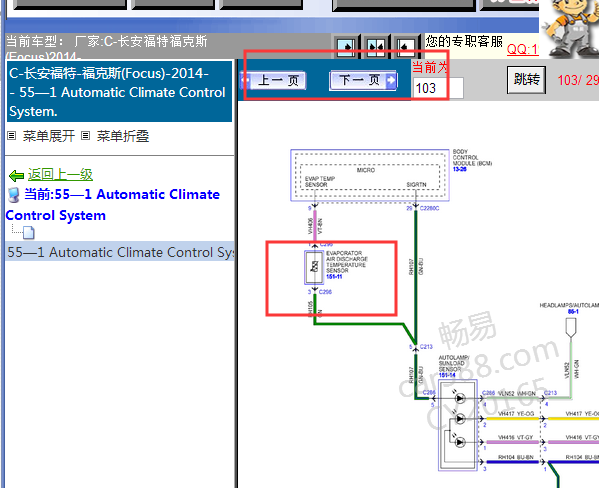
Task: Click the C266 label below the evaporator sensor
Action: [x=325, y=292]
